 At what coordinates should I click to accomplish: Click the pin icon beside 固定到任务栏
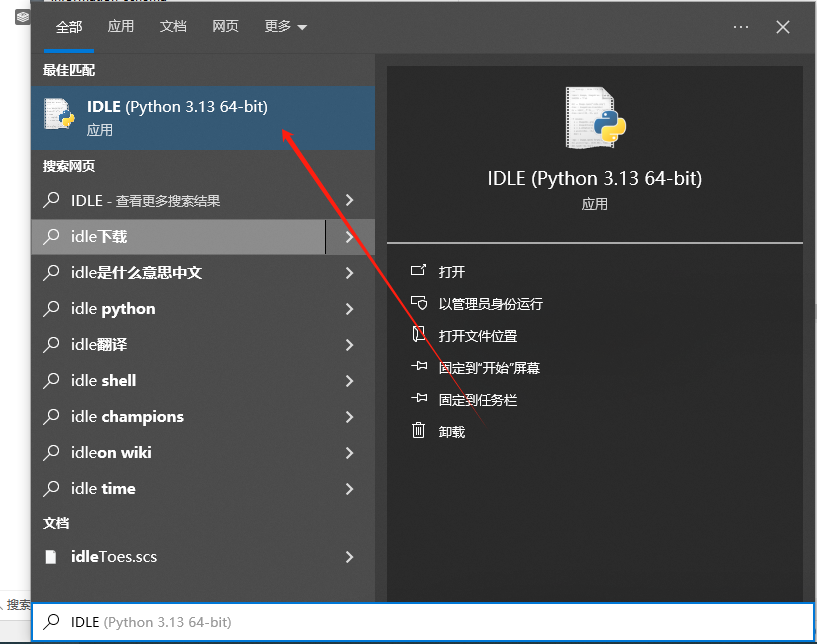tap(419, 399)
